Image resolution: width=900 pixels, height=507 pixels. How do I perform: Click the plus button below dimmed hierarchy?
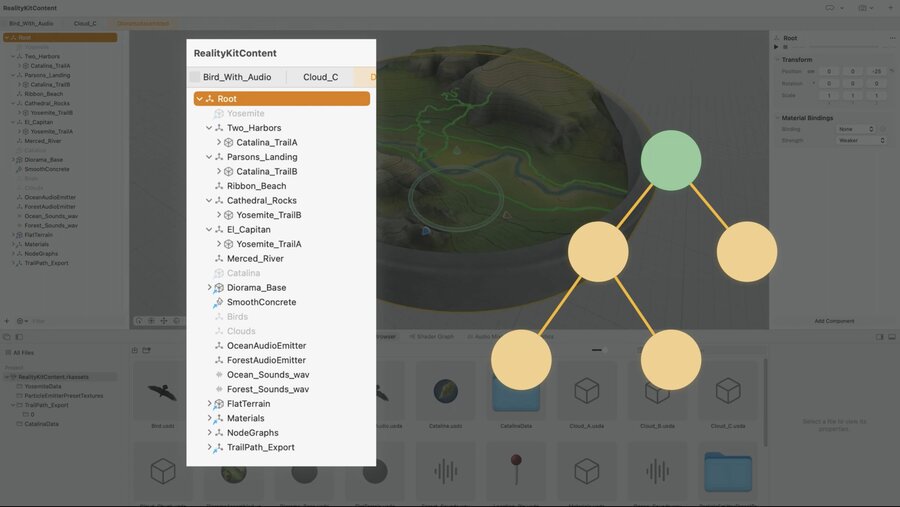click(x=7, y=321)
